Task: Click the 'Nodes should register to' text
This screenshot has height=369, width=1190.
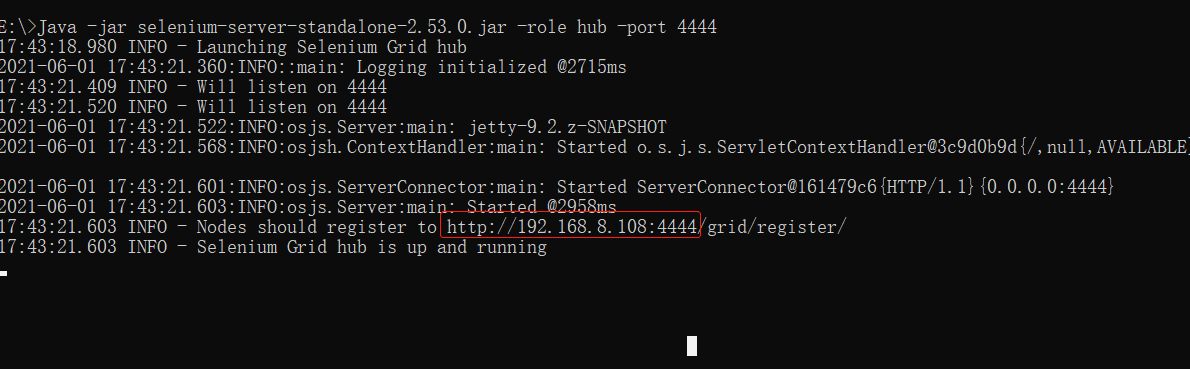Action: [317, 227]
